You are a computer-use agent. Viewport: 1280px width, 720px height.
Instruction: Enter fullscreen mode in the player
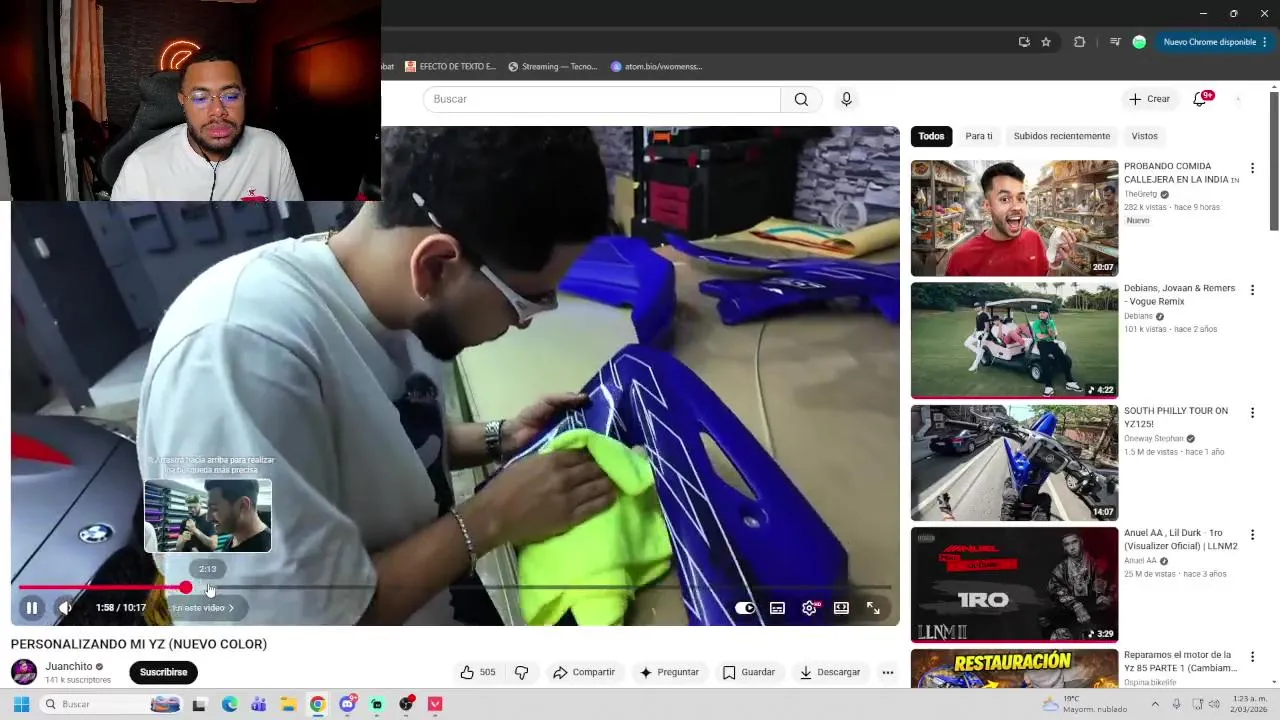click(x=873, y=608)
